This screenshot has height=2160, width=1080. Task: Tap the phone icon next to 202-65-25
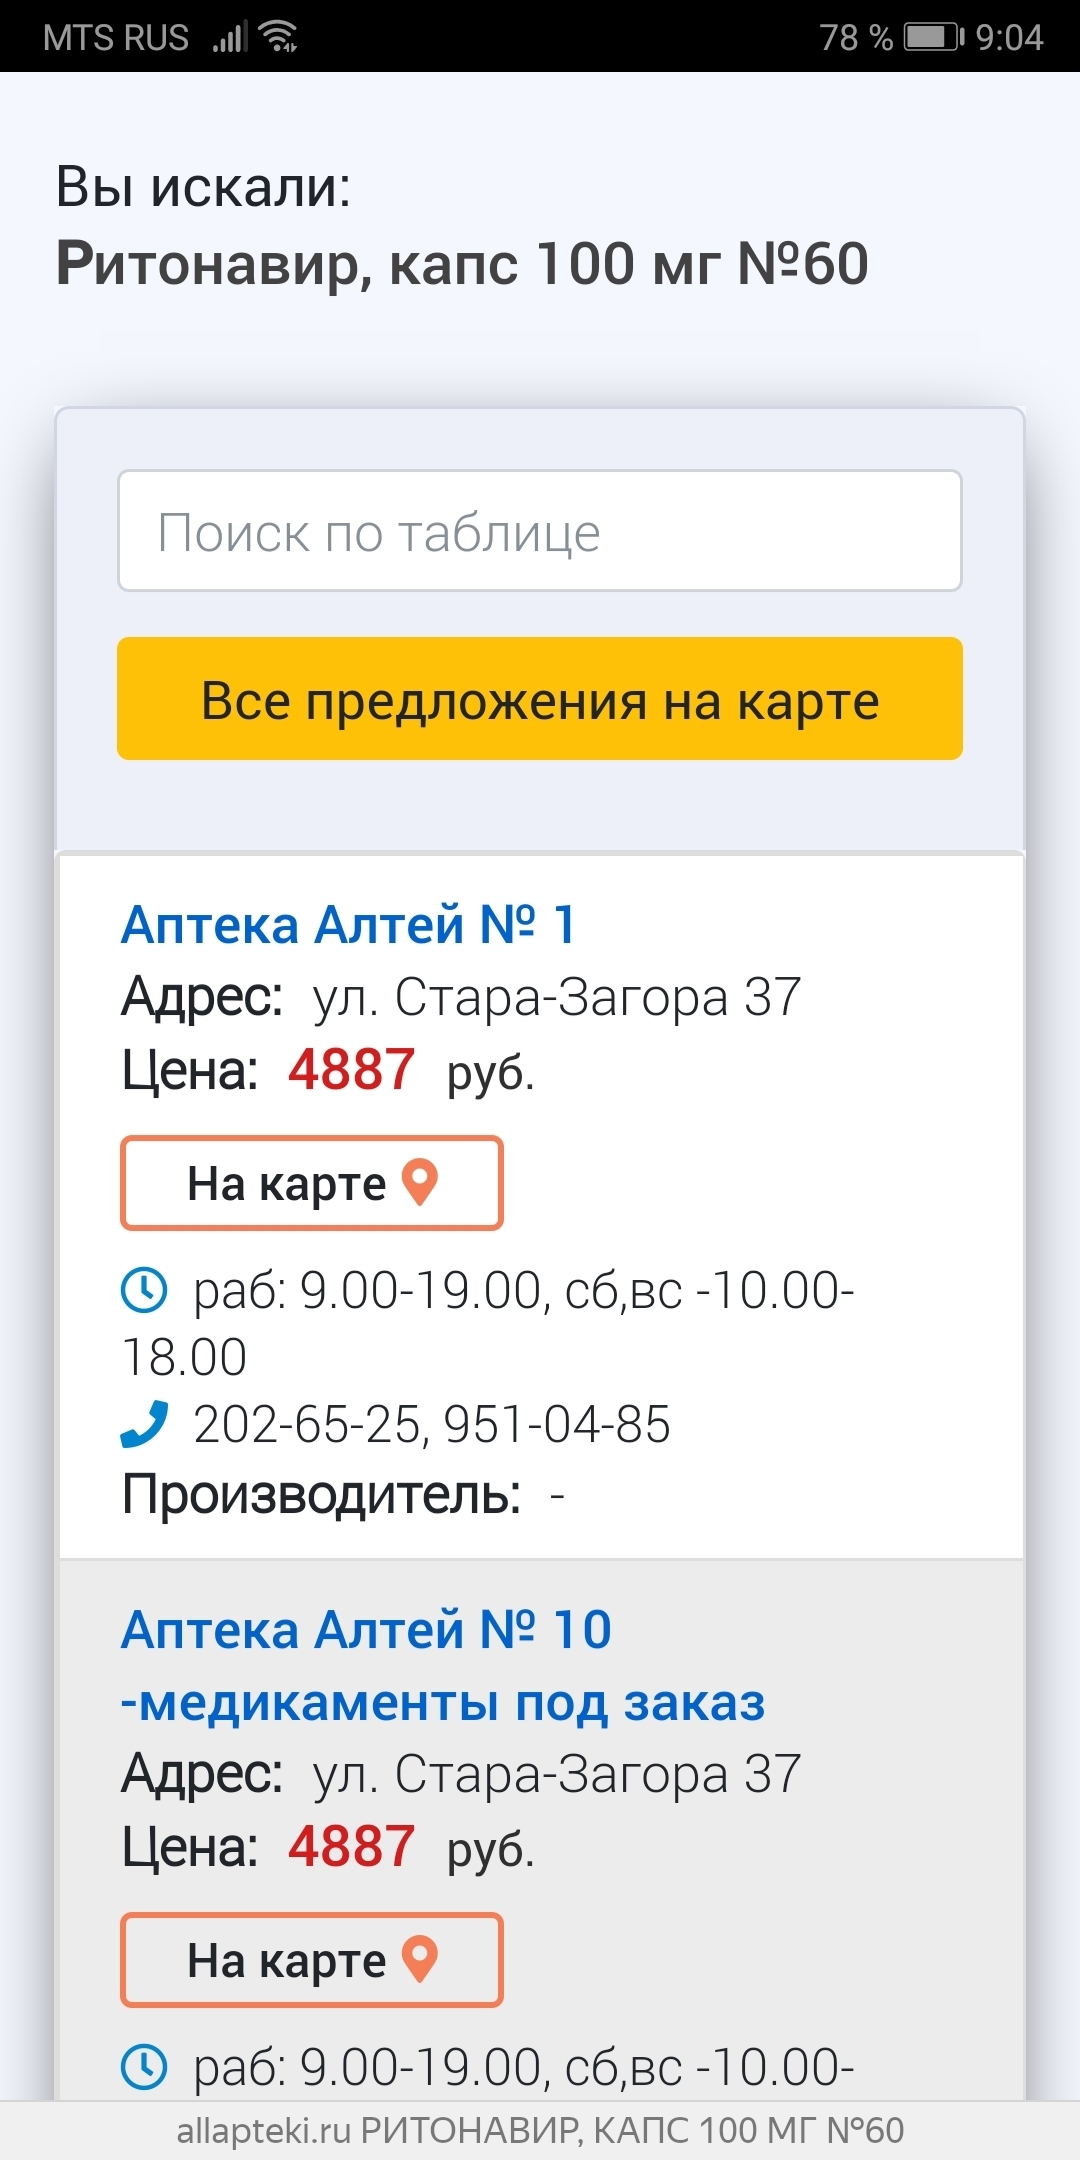144,1424
